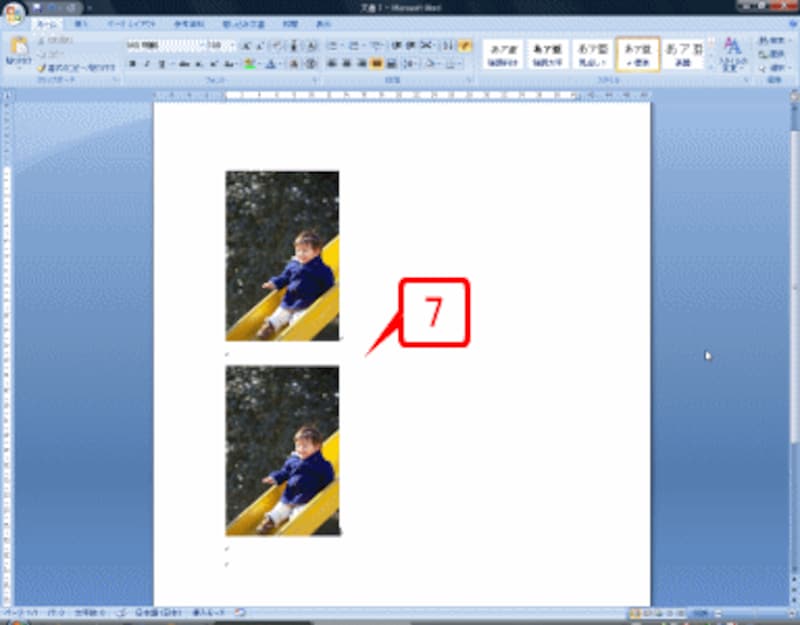Click the Find command
This screenshot has width=800, height=625.
click(x=771, y=40)
